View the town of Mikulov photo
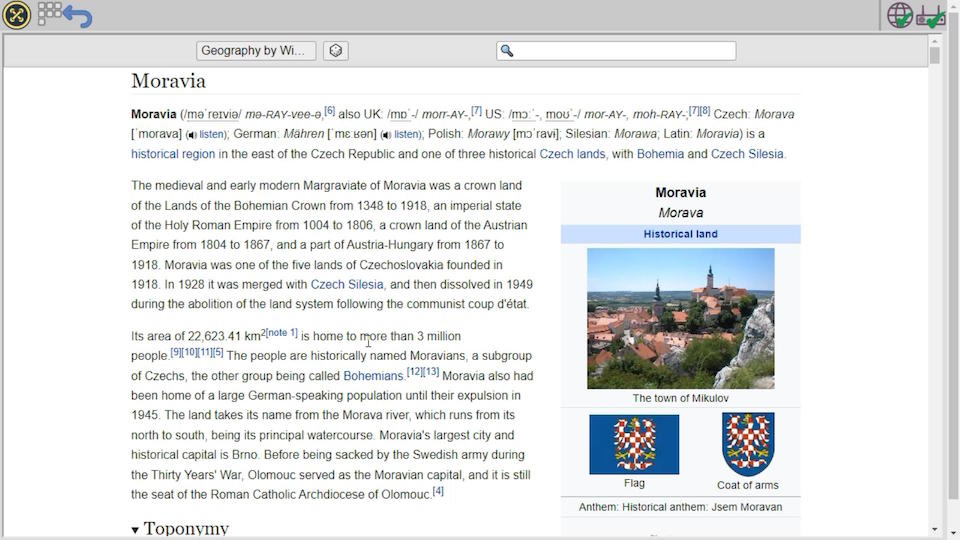This screenshot has height=540, width=960. (680, 318)
